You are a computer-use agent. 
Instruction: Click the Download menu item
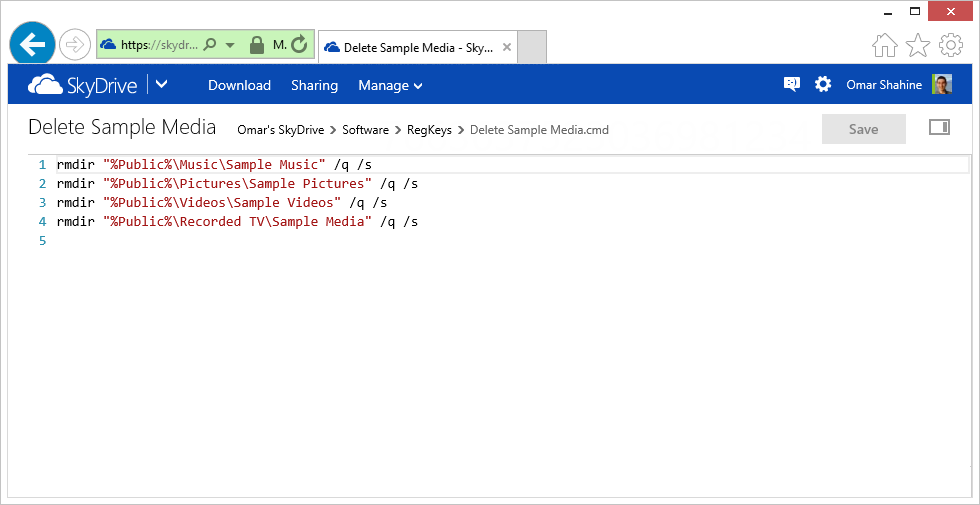pyautogui.click(x=239, y=86)
